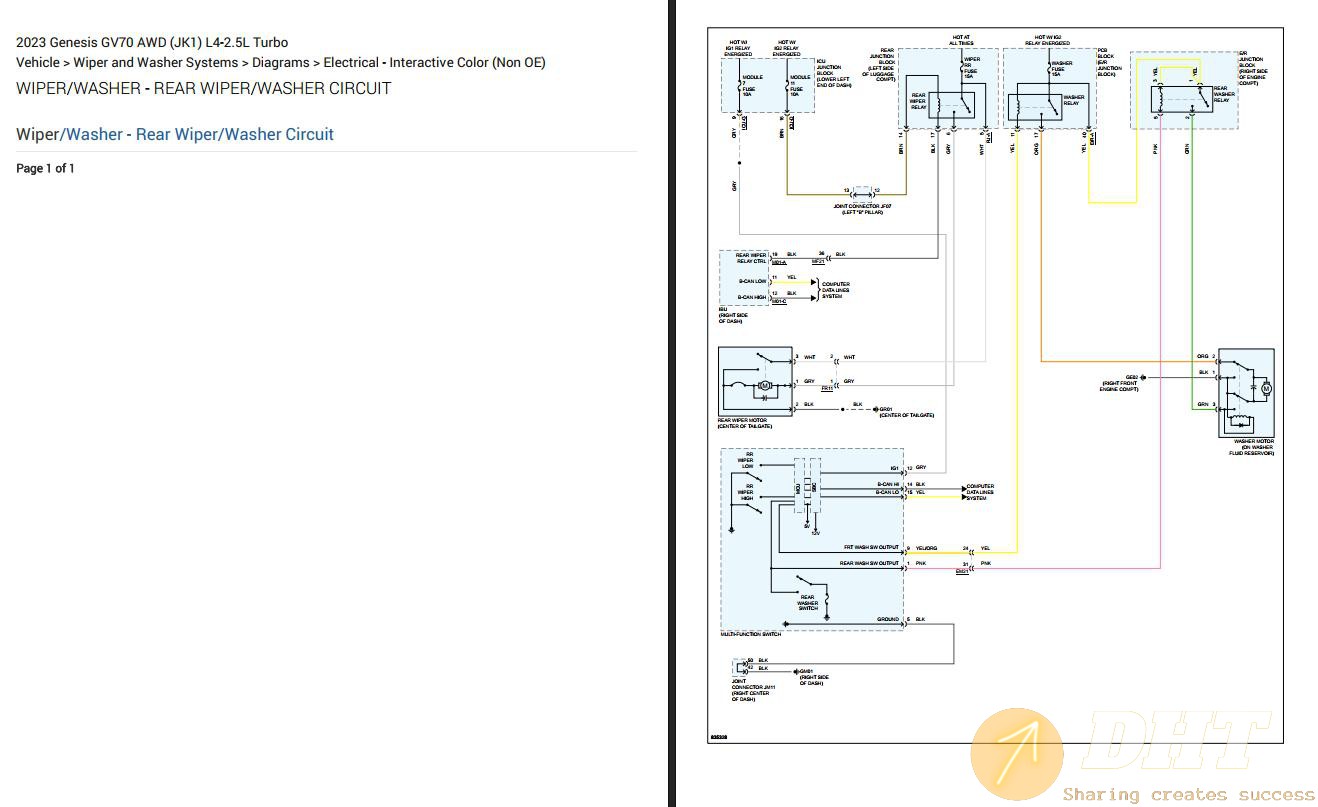Click the 'REAR WIPER RELAY CTRL' pin label
The image size is (1318, 807).
pos(751,258)
